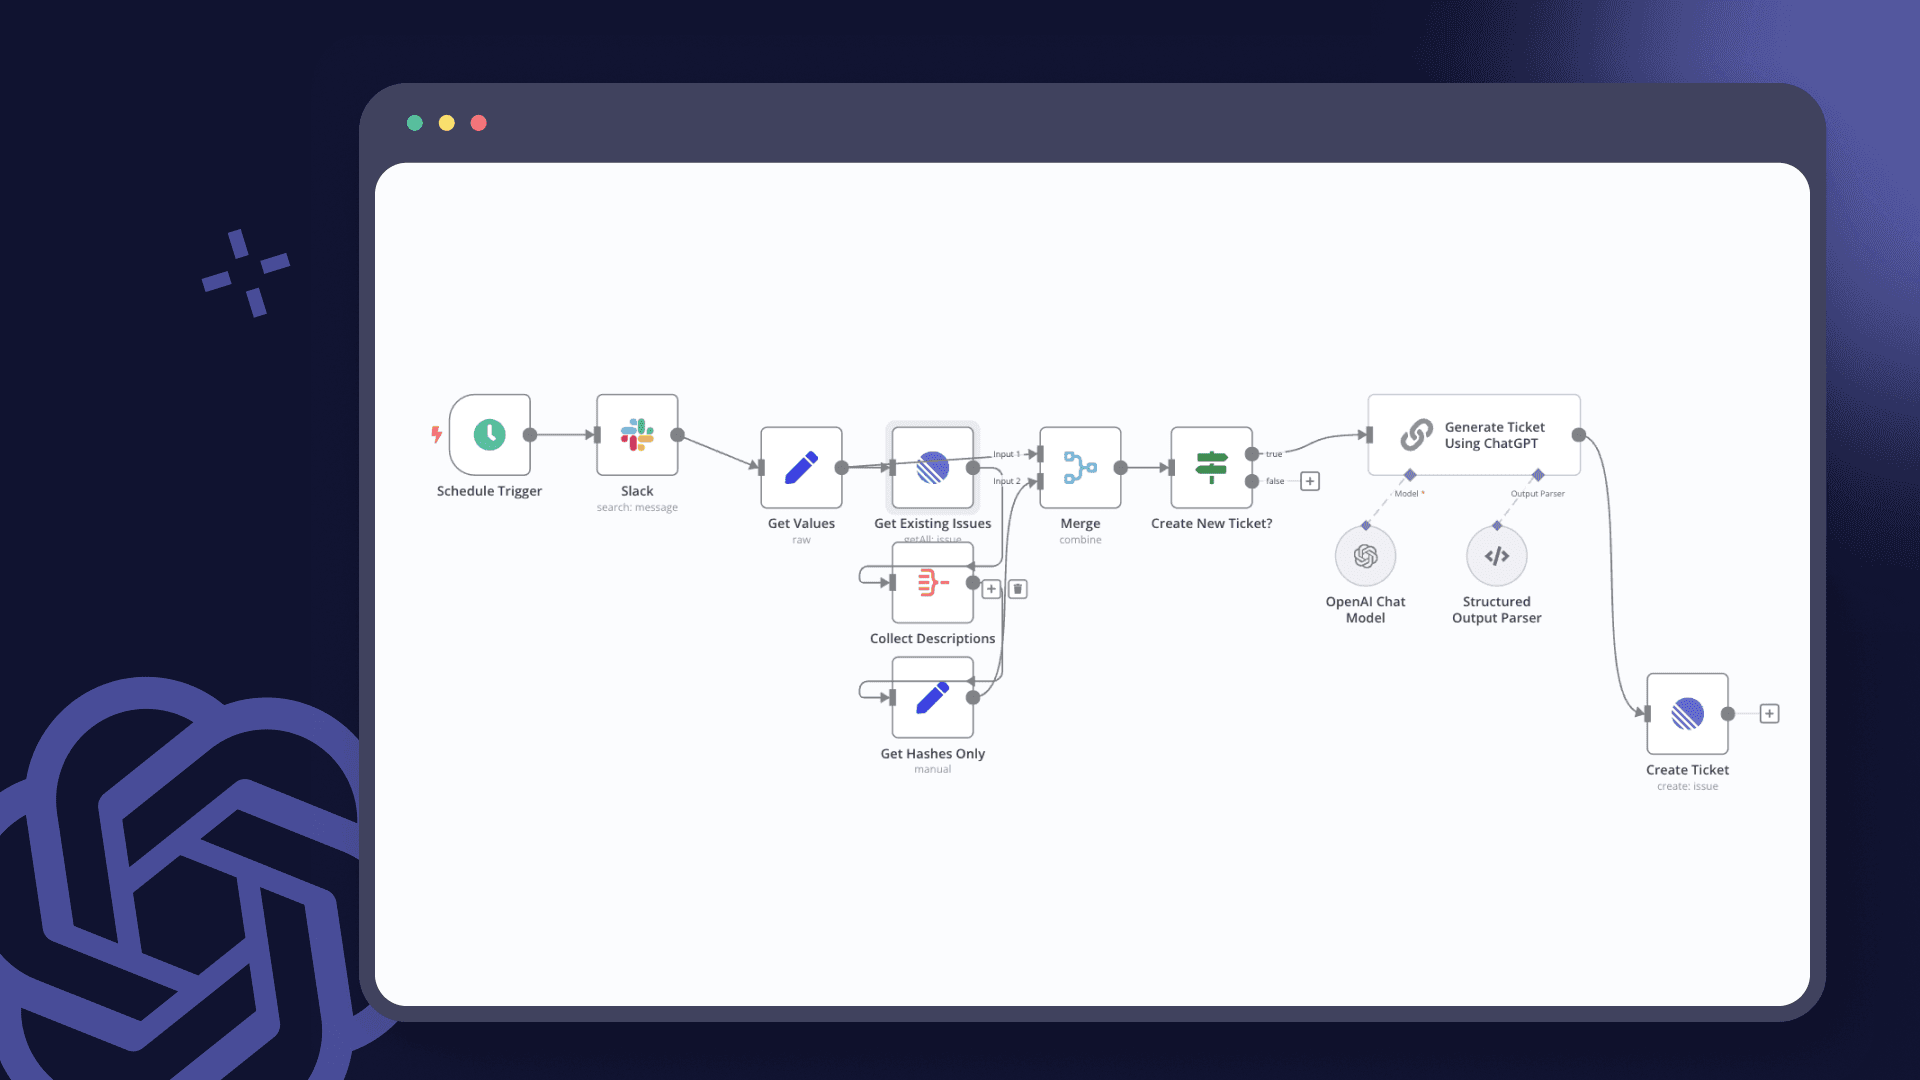Click plus button beside Collect Descriptions

pos(991,589)
